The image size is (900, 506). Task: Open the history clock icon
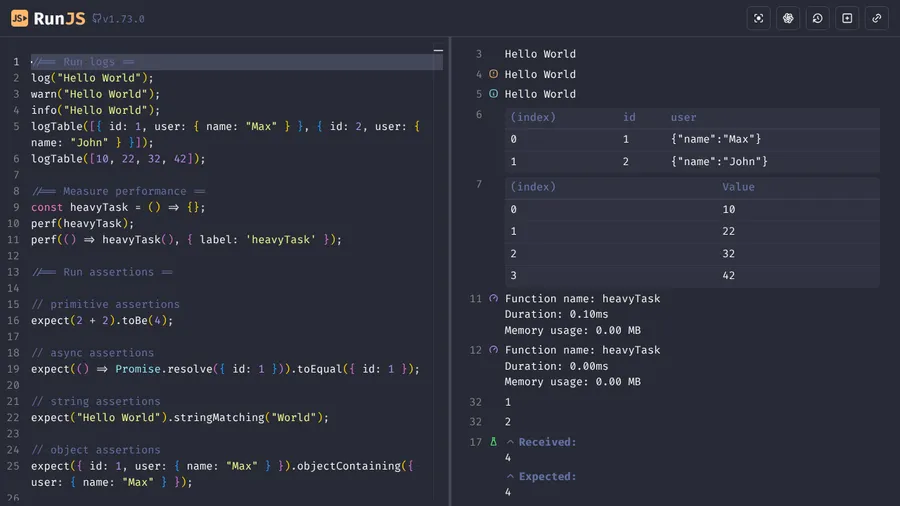coord(817,18)
